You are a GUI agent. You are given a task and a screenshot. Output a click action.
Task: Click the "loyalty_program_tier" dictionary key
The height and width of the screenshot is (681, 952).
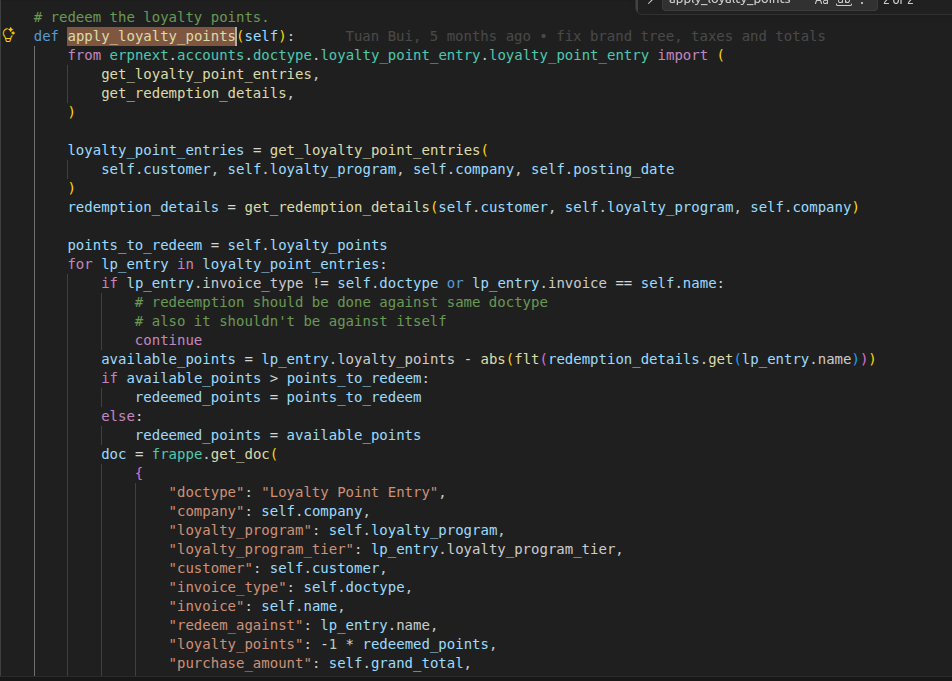[261, 549]
